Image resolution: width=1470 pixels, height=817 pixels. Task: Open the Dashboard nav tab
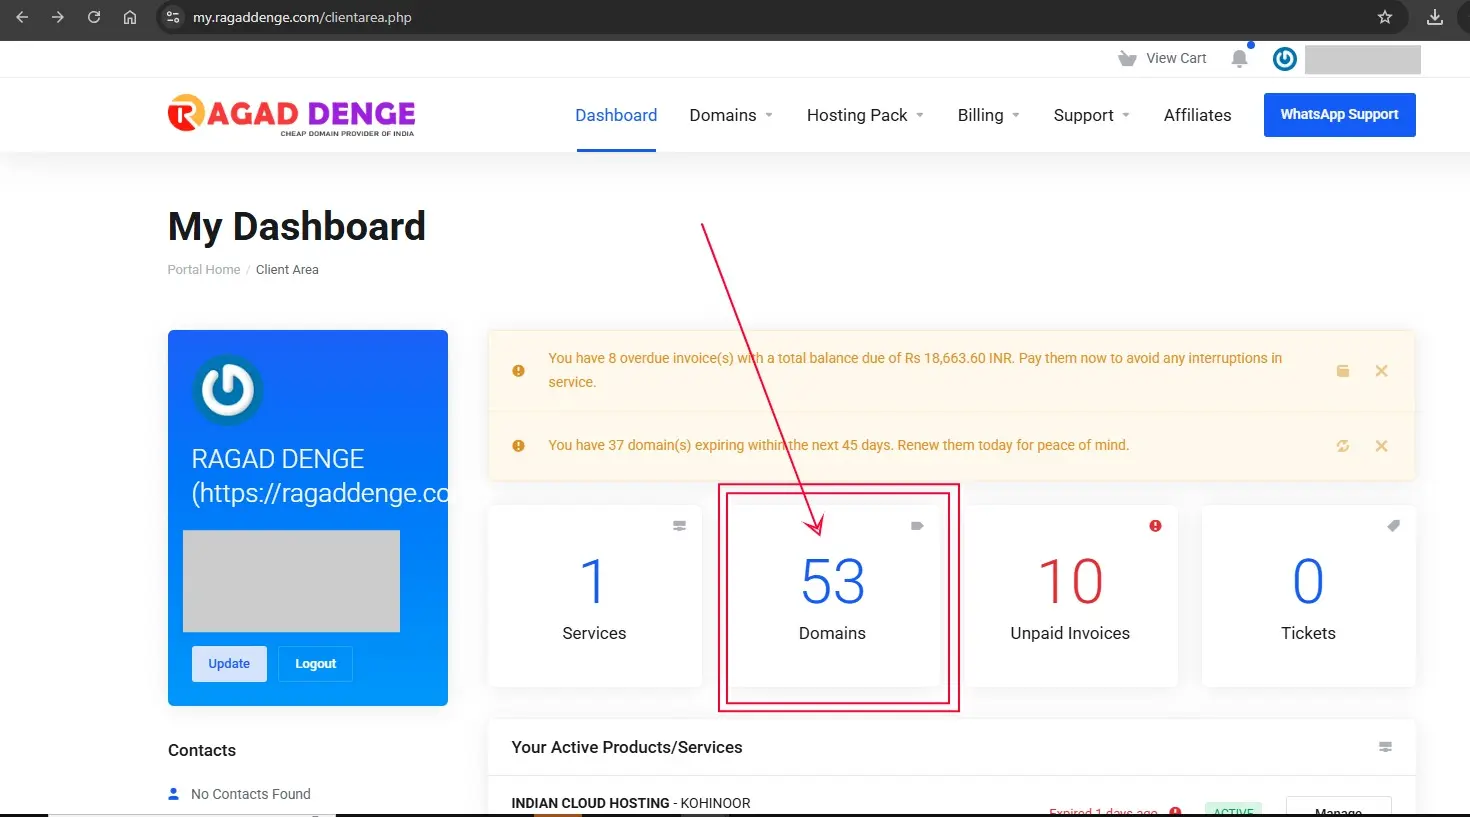tap(616, 115)
